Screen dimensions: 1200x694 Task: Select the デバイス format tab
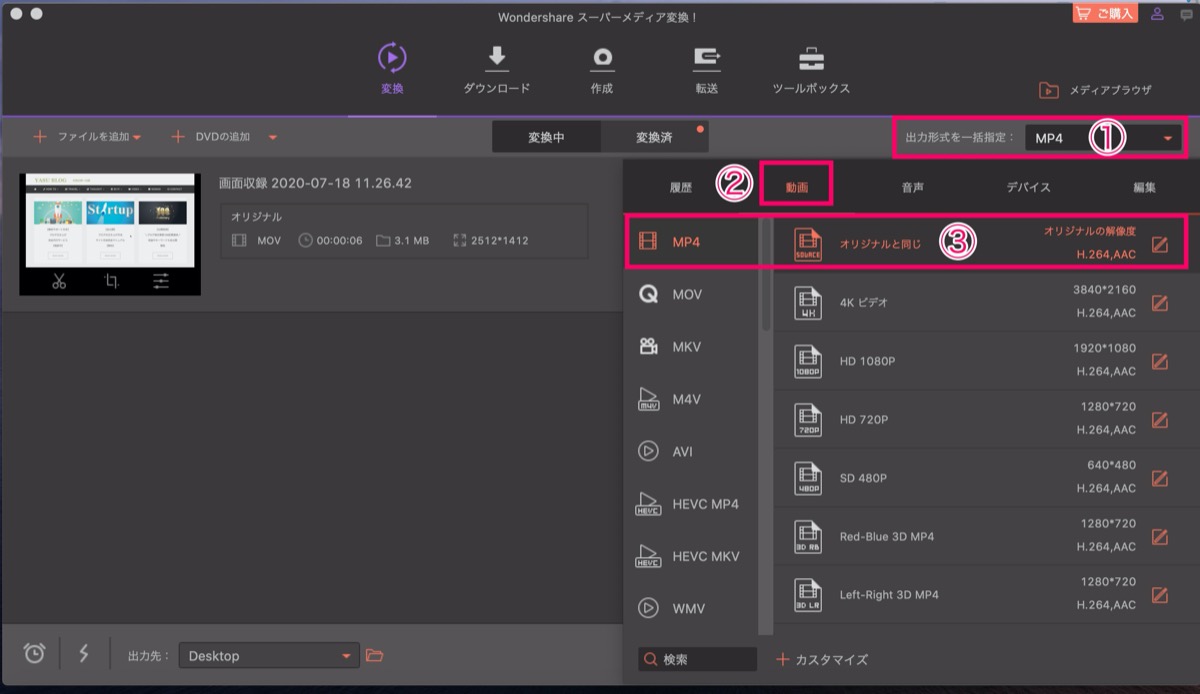(1028, 187)
